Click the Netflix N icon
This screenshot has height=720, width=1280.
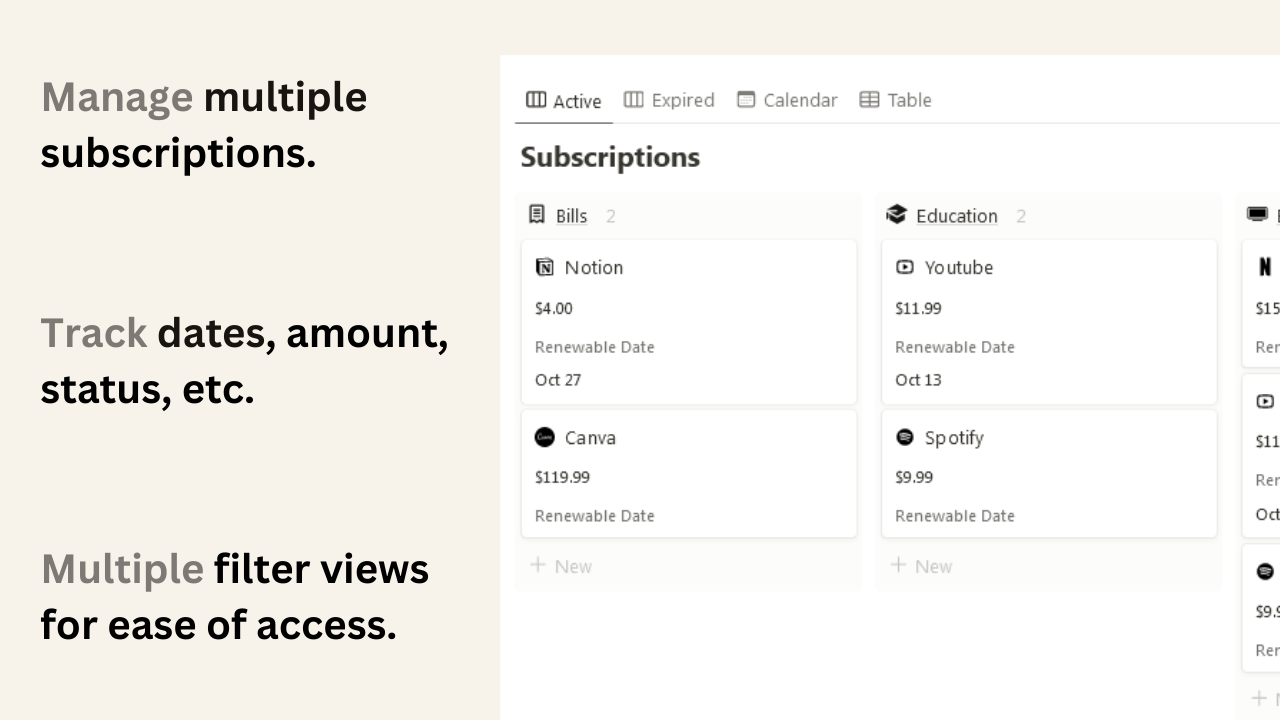click(x=1265, y=267)
